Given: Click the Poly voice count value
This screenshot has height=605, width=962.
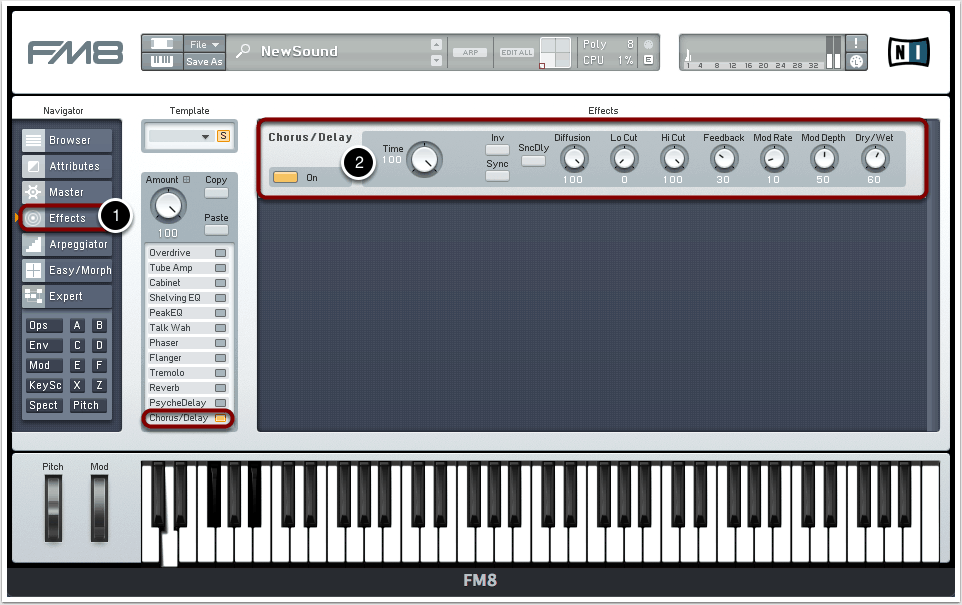Looking at the screenshot, I should 630,44.
